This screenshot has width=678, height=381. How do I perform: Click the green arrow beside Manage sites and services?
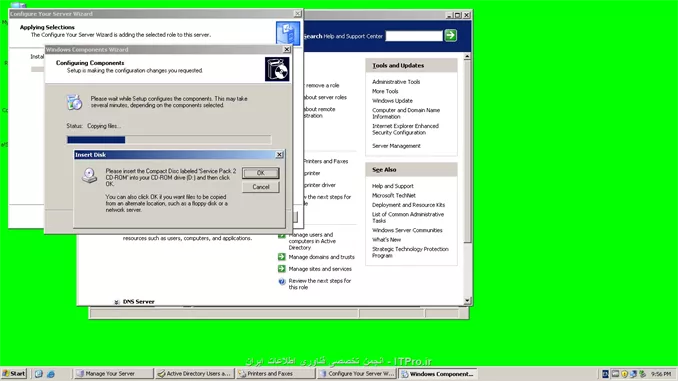click(x=281, y=269)
